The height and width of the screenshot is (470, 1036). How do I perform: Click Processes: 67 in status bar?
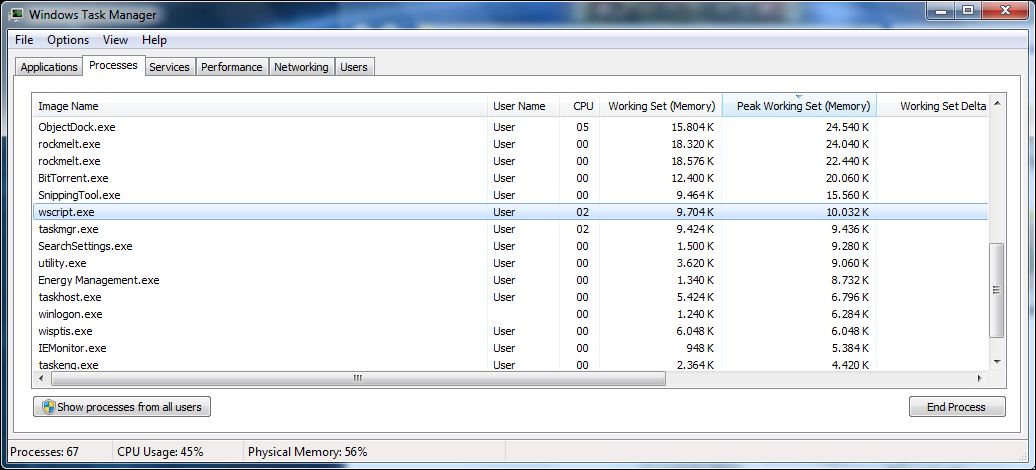[x=44, y=452]
